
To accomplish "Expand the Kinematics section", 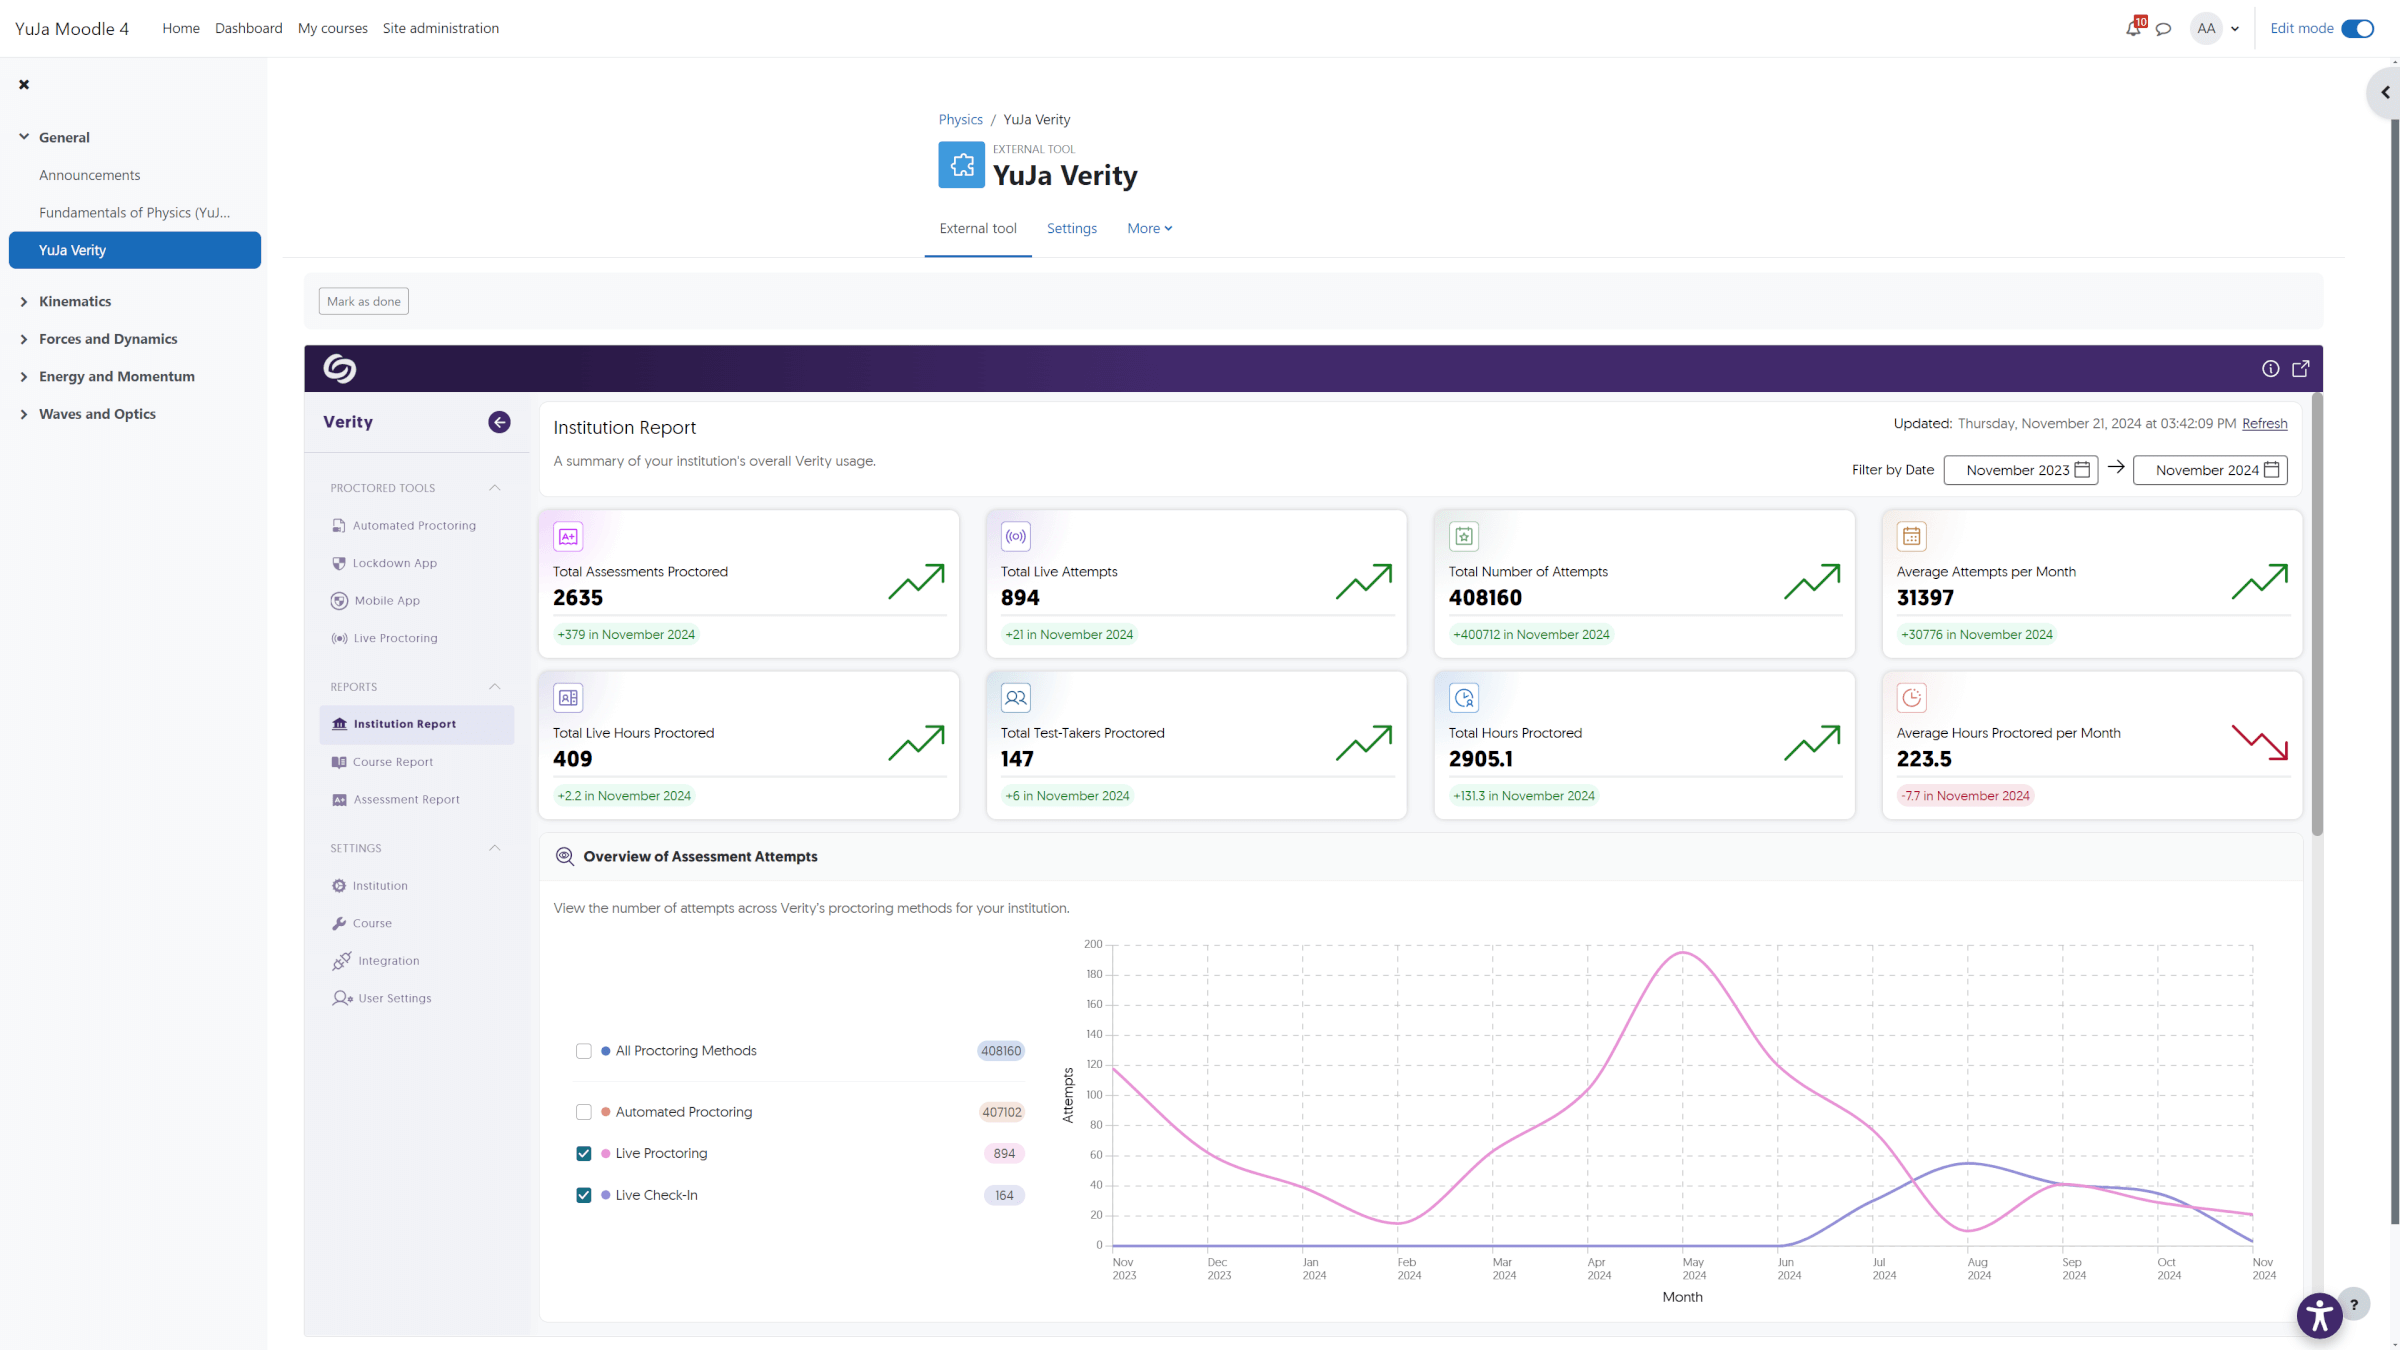I will click(24, 301).
